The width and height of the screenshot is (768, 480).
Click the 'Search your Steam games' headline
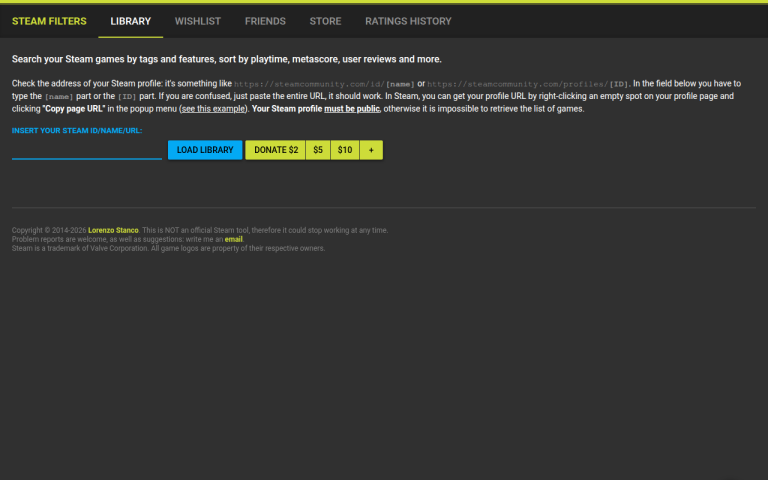227,59
